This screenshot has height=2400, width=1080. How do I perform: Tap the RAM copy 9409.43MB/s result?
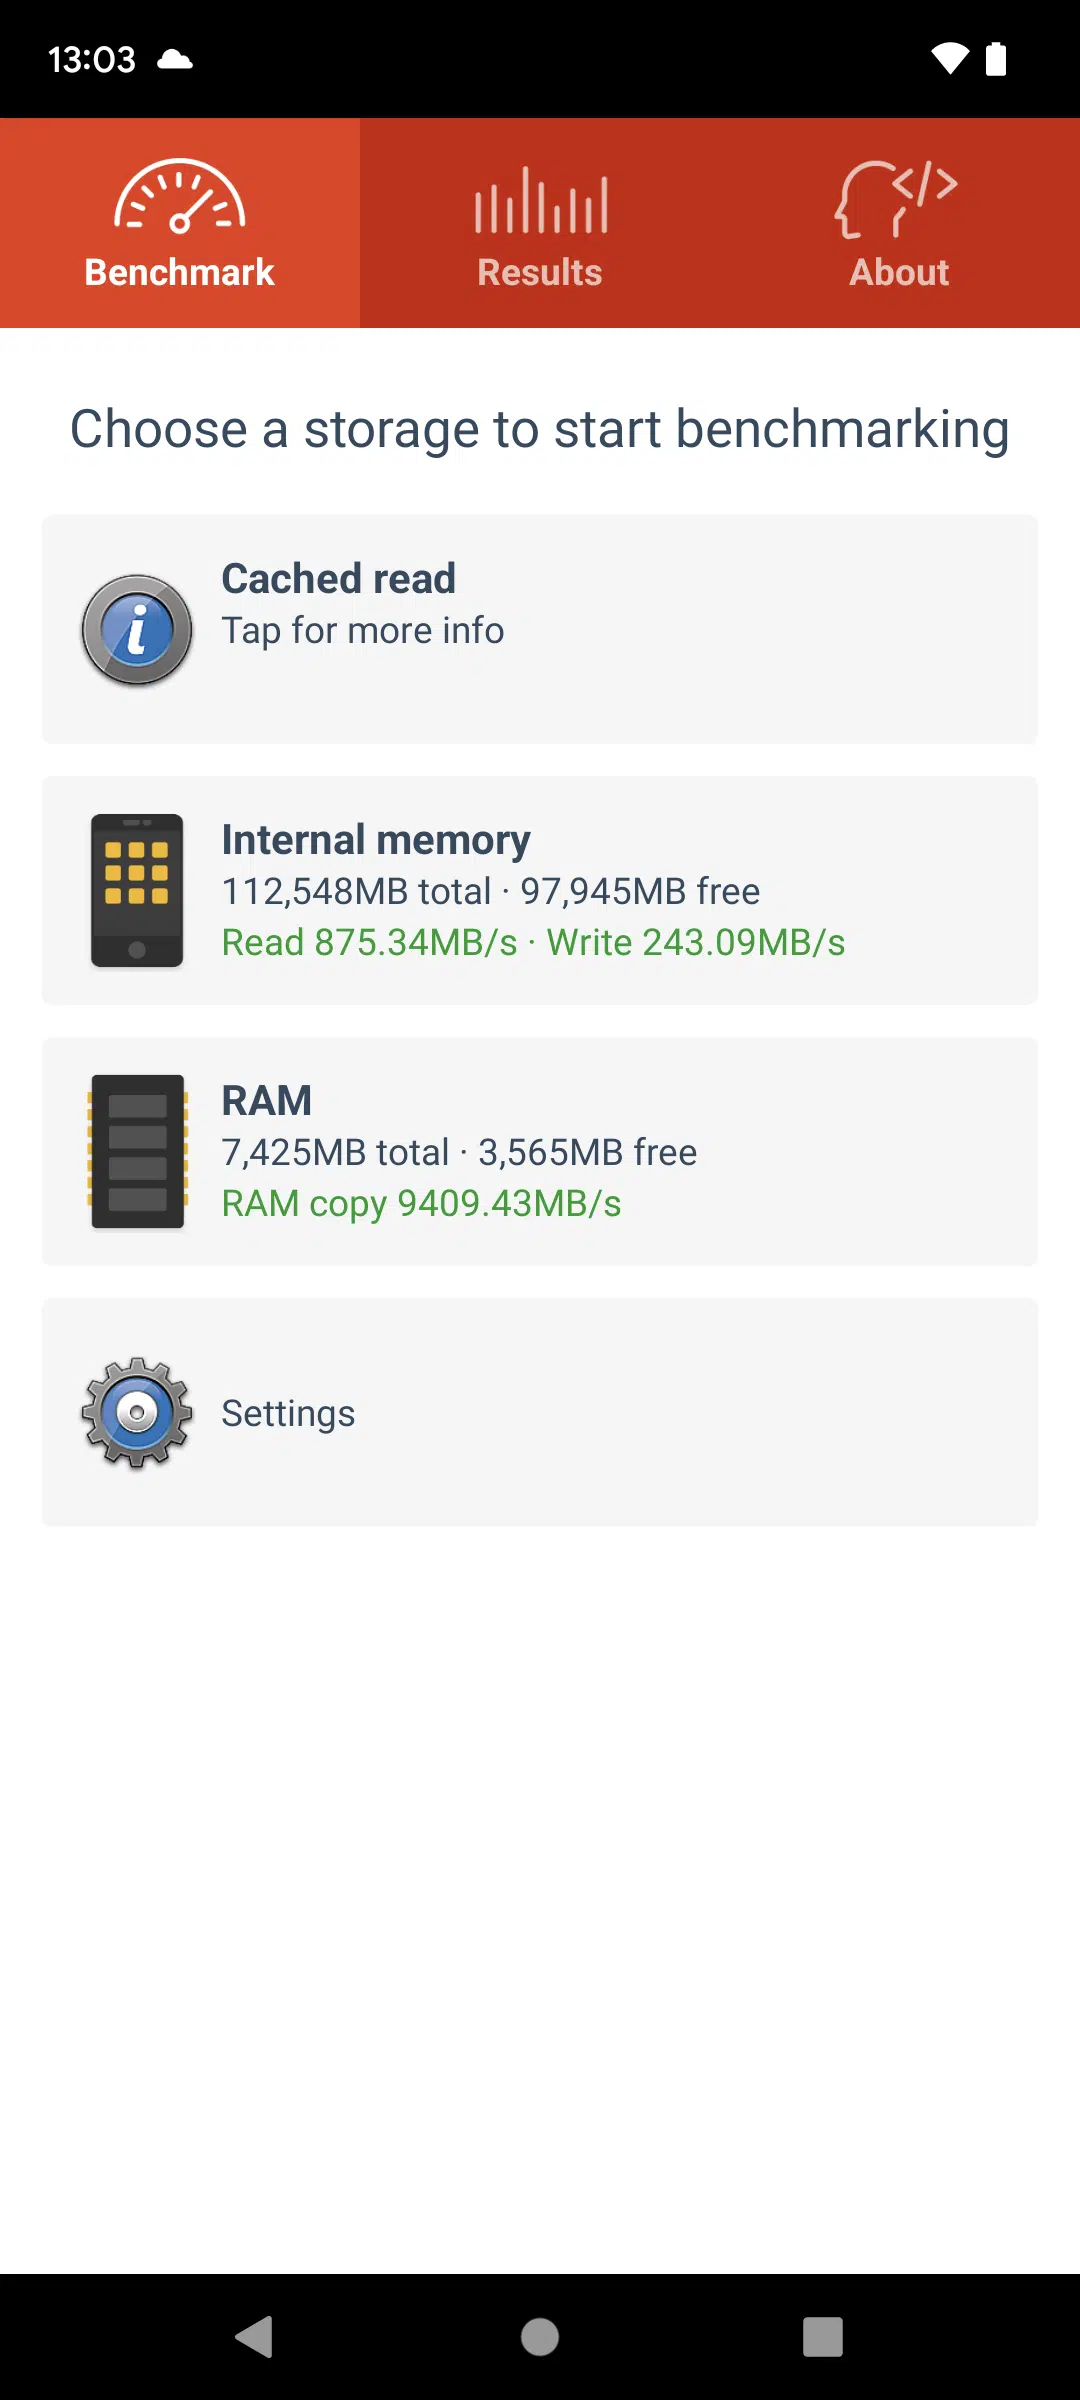coord(421,1204)
